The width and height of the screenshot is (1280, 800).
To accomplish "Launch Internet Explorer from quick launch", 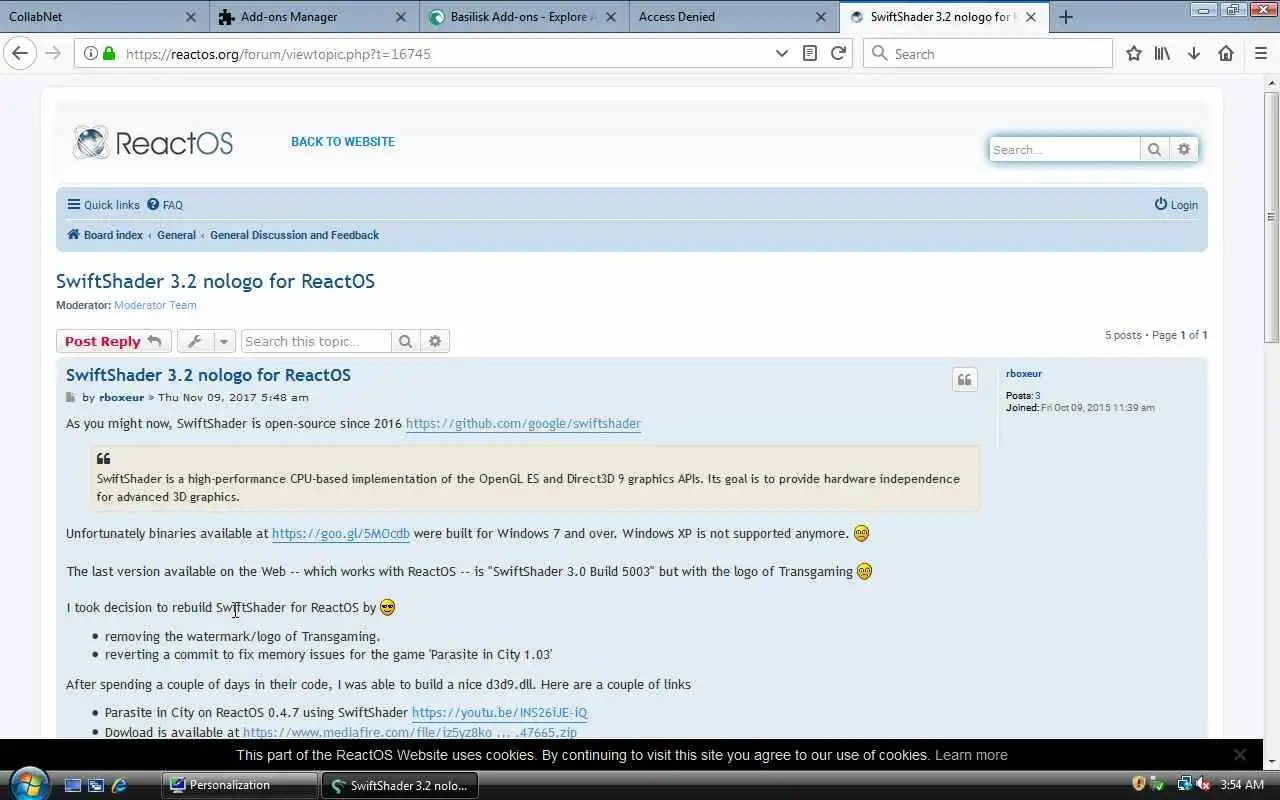I will 119,785.
